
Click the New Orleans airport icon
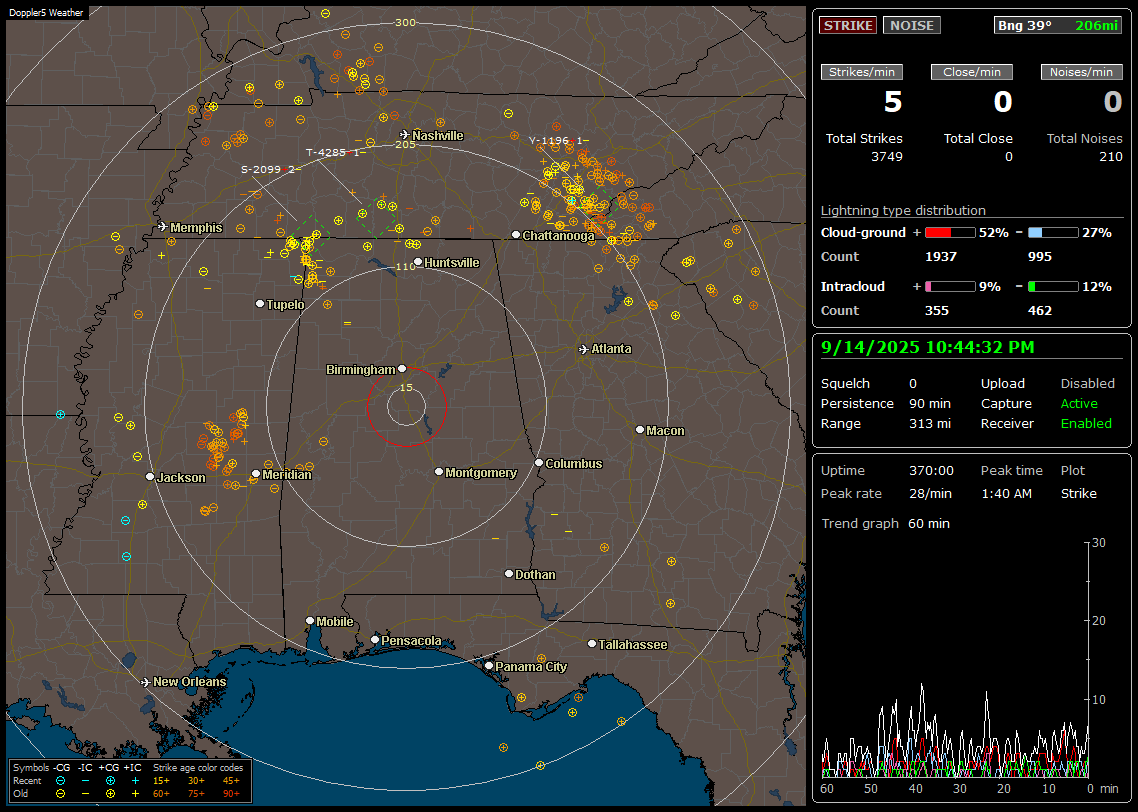[146, 682]
